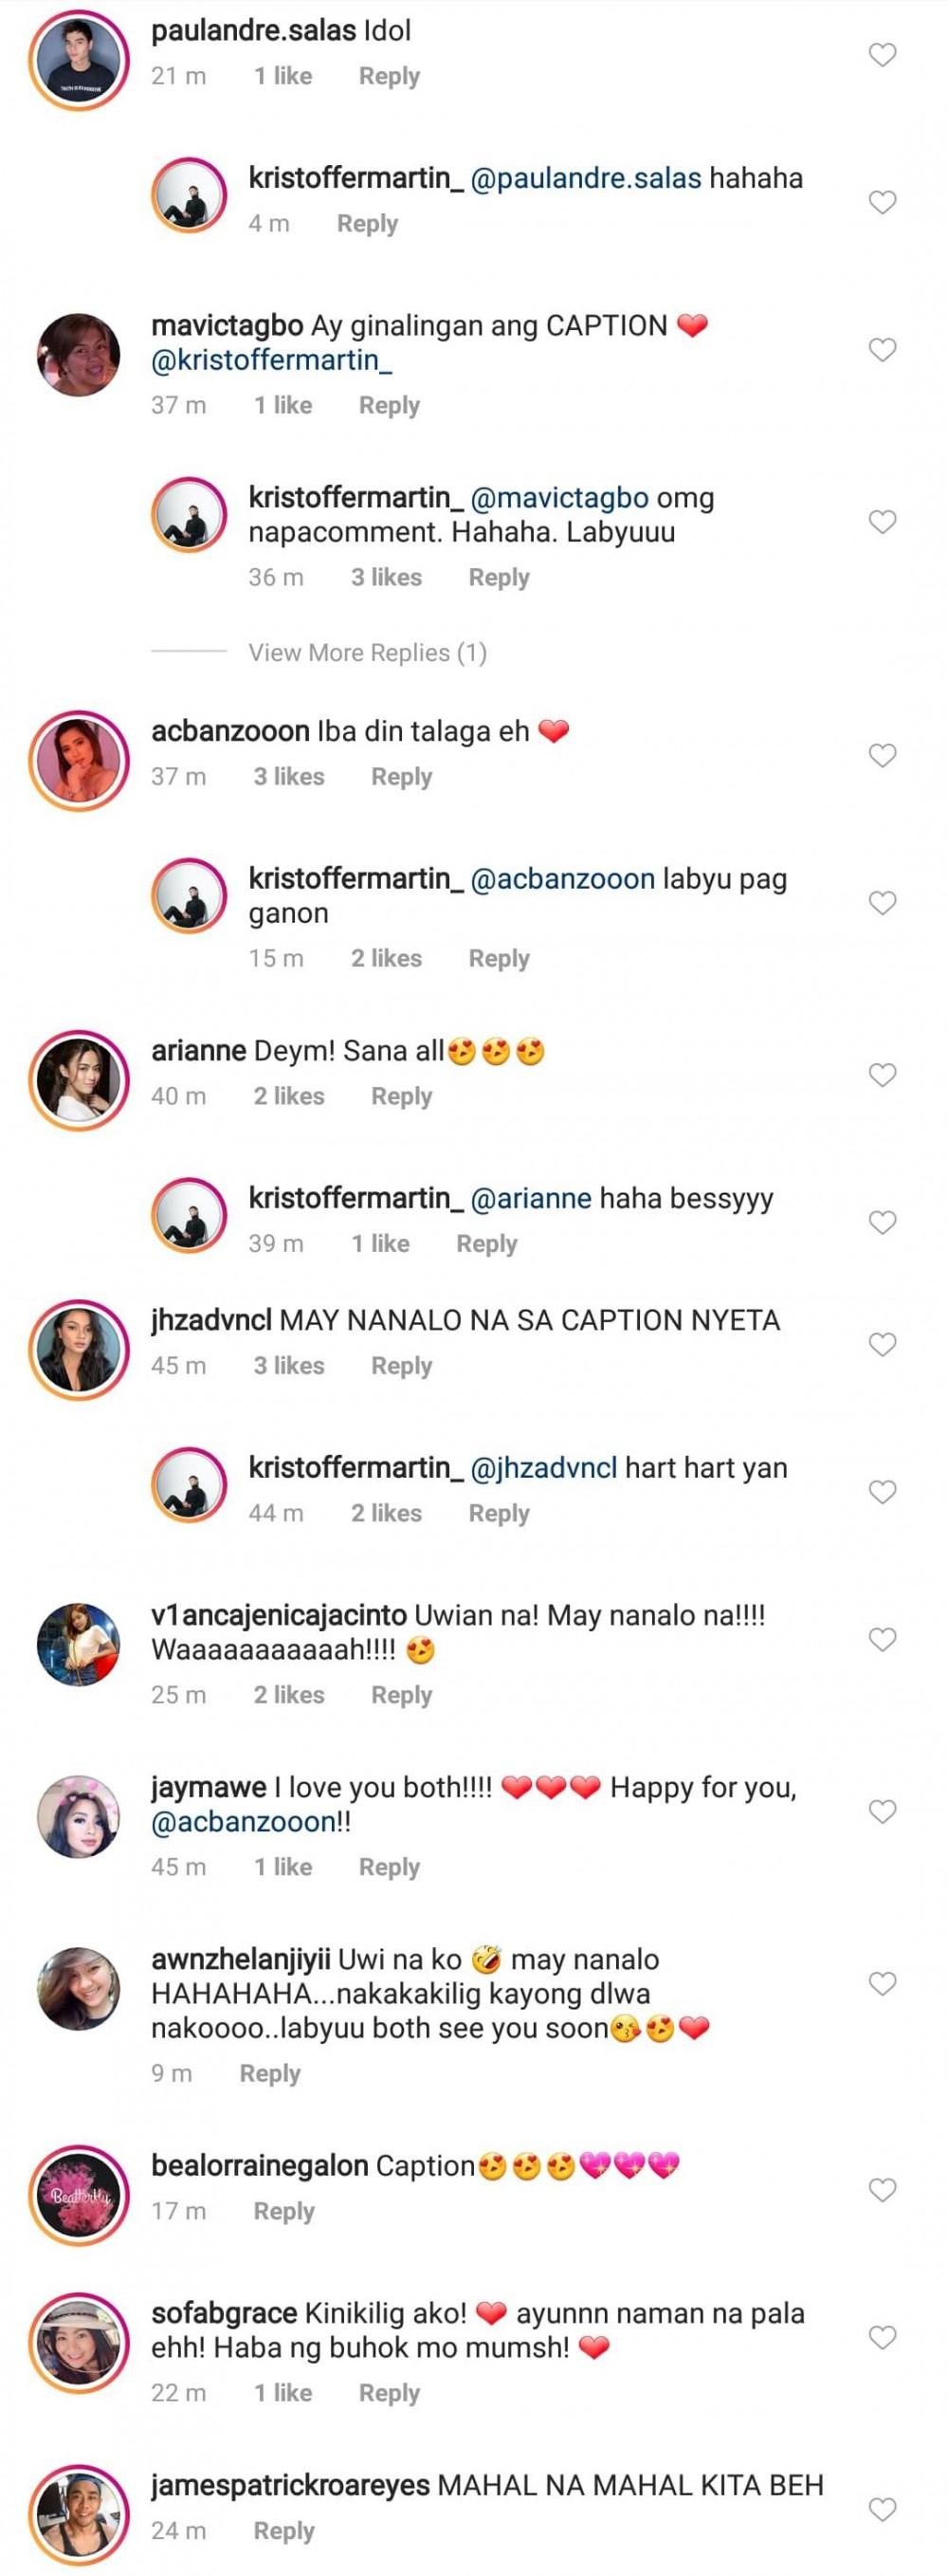Open @acbanzooon mention in jaymawe's comment
The height and width of the screenshot is (2576, 948).
coord(243,1822)
